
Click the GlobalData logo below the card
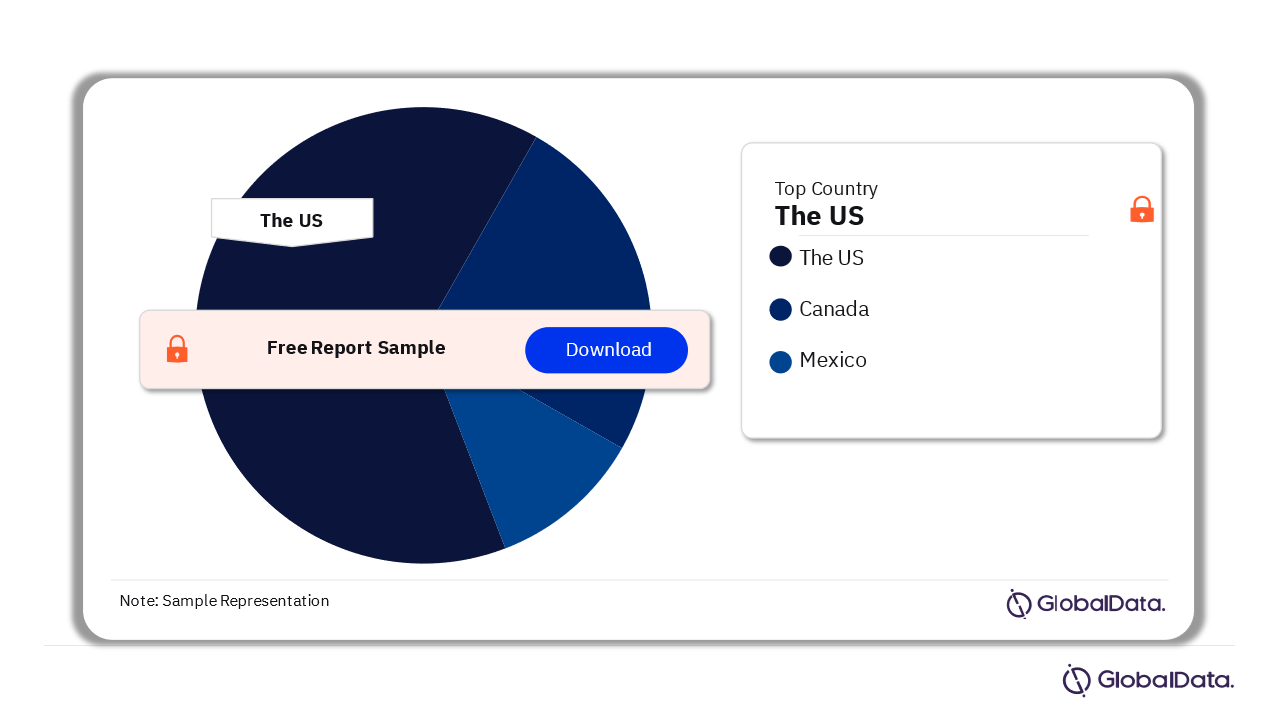coord(1148,680)
